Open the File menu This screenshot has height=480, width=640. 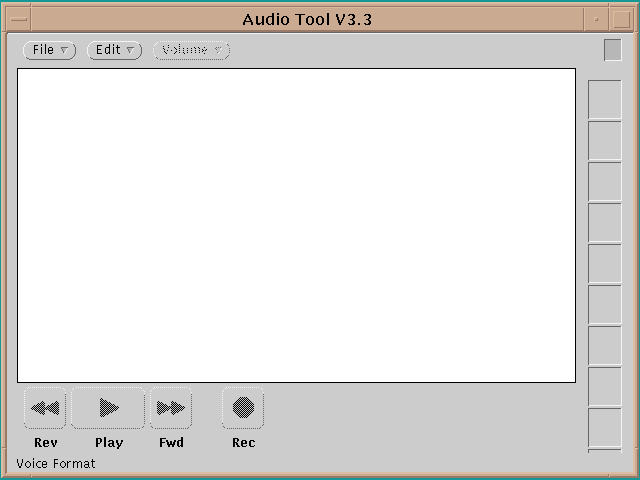(x=49, y=50)
